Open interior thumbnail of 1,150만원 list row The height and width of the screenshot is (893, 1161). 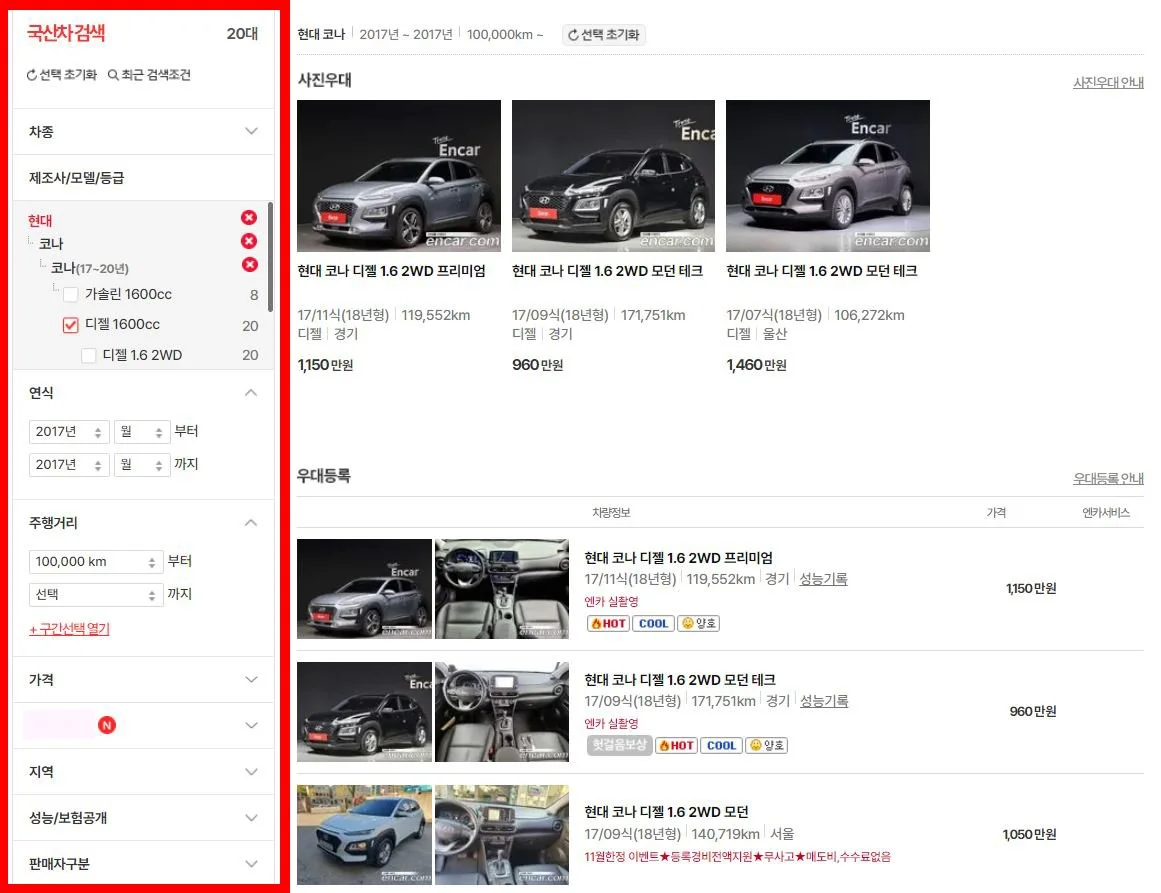[x=502, y=589]
